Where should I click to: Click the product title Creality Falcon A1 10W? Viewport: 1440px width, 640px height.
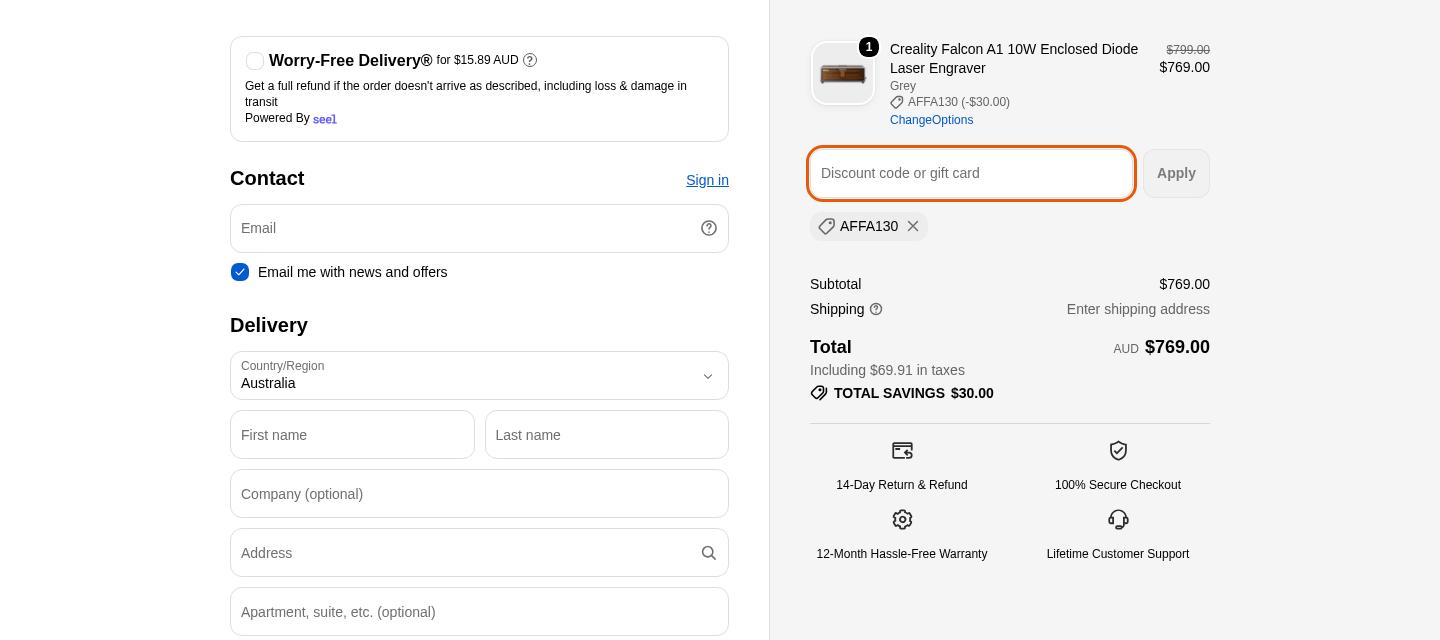1014,58
